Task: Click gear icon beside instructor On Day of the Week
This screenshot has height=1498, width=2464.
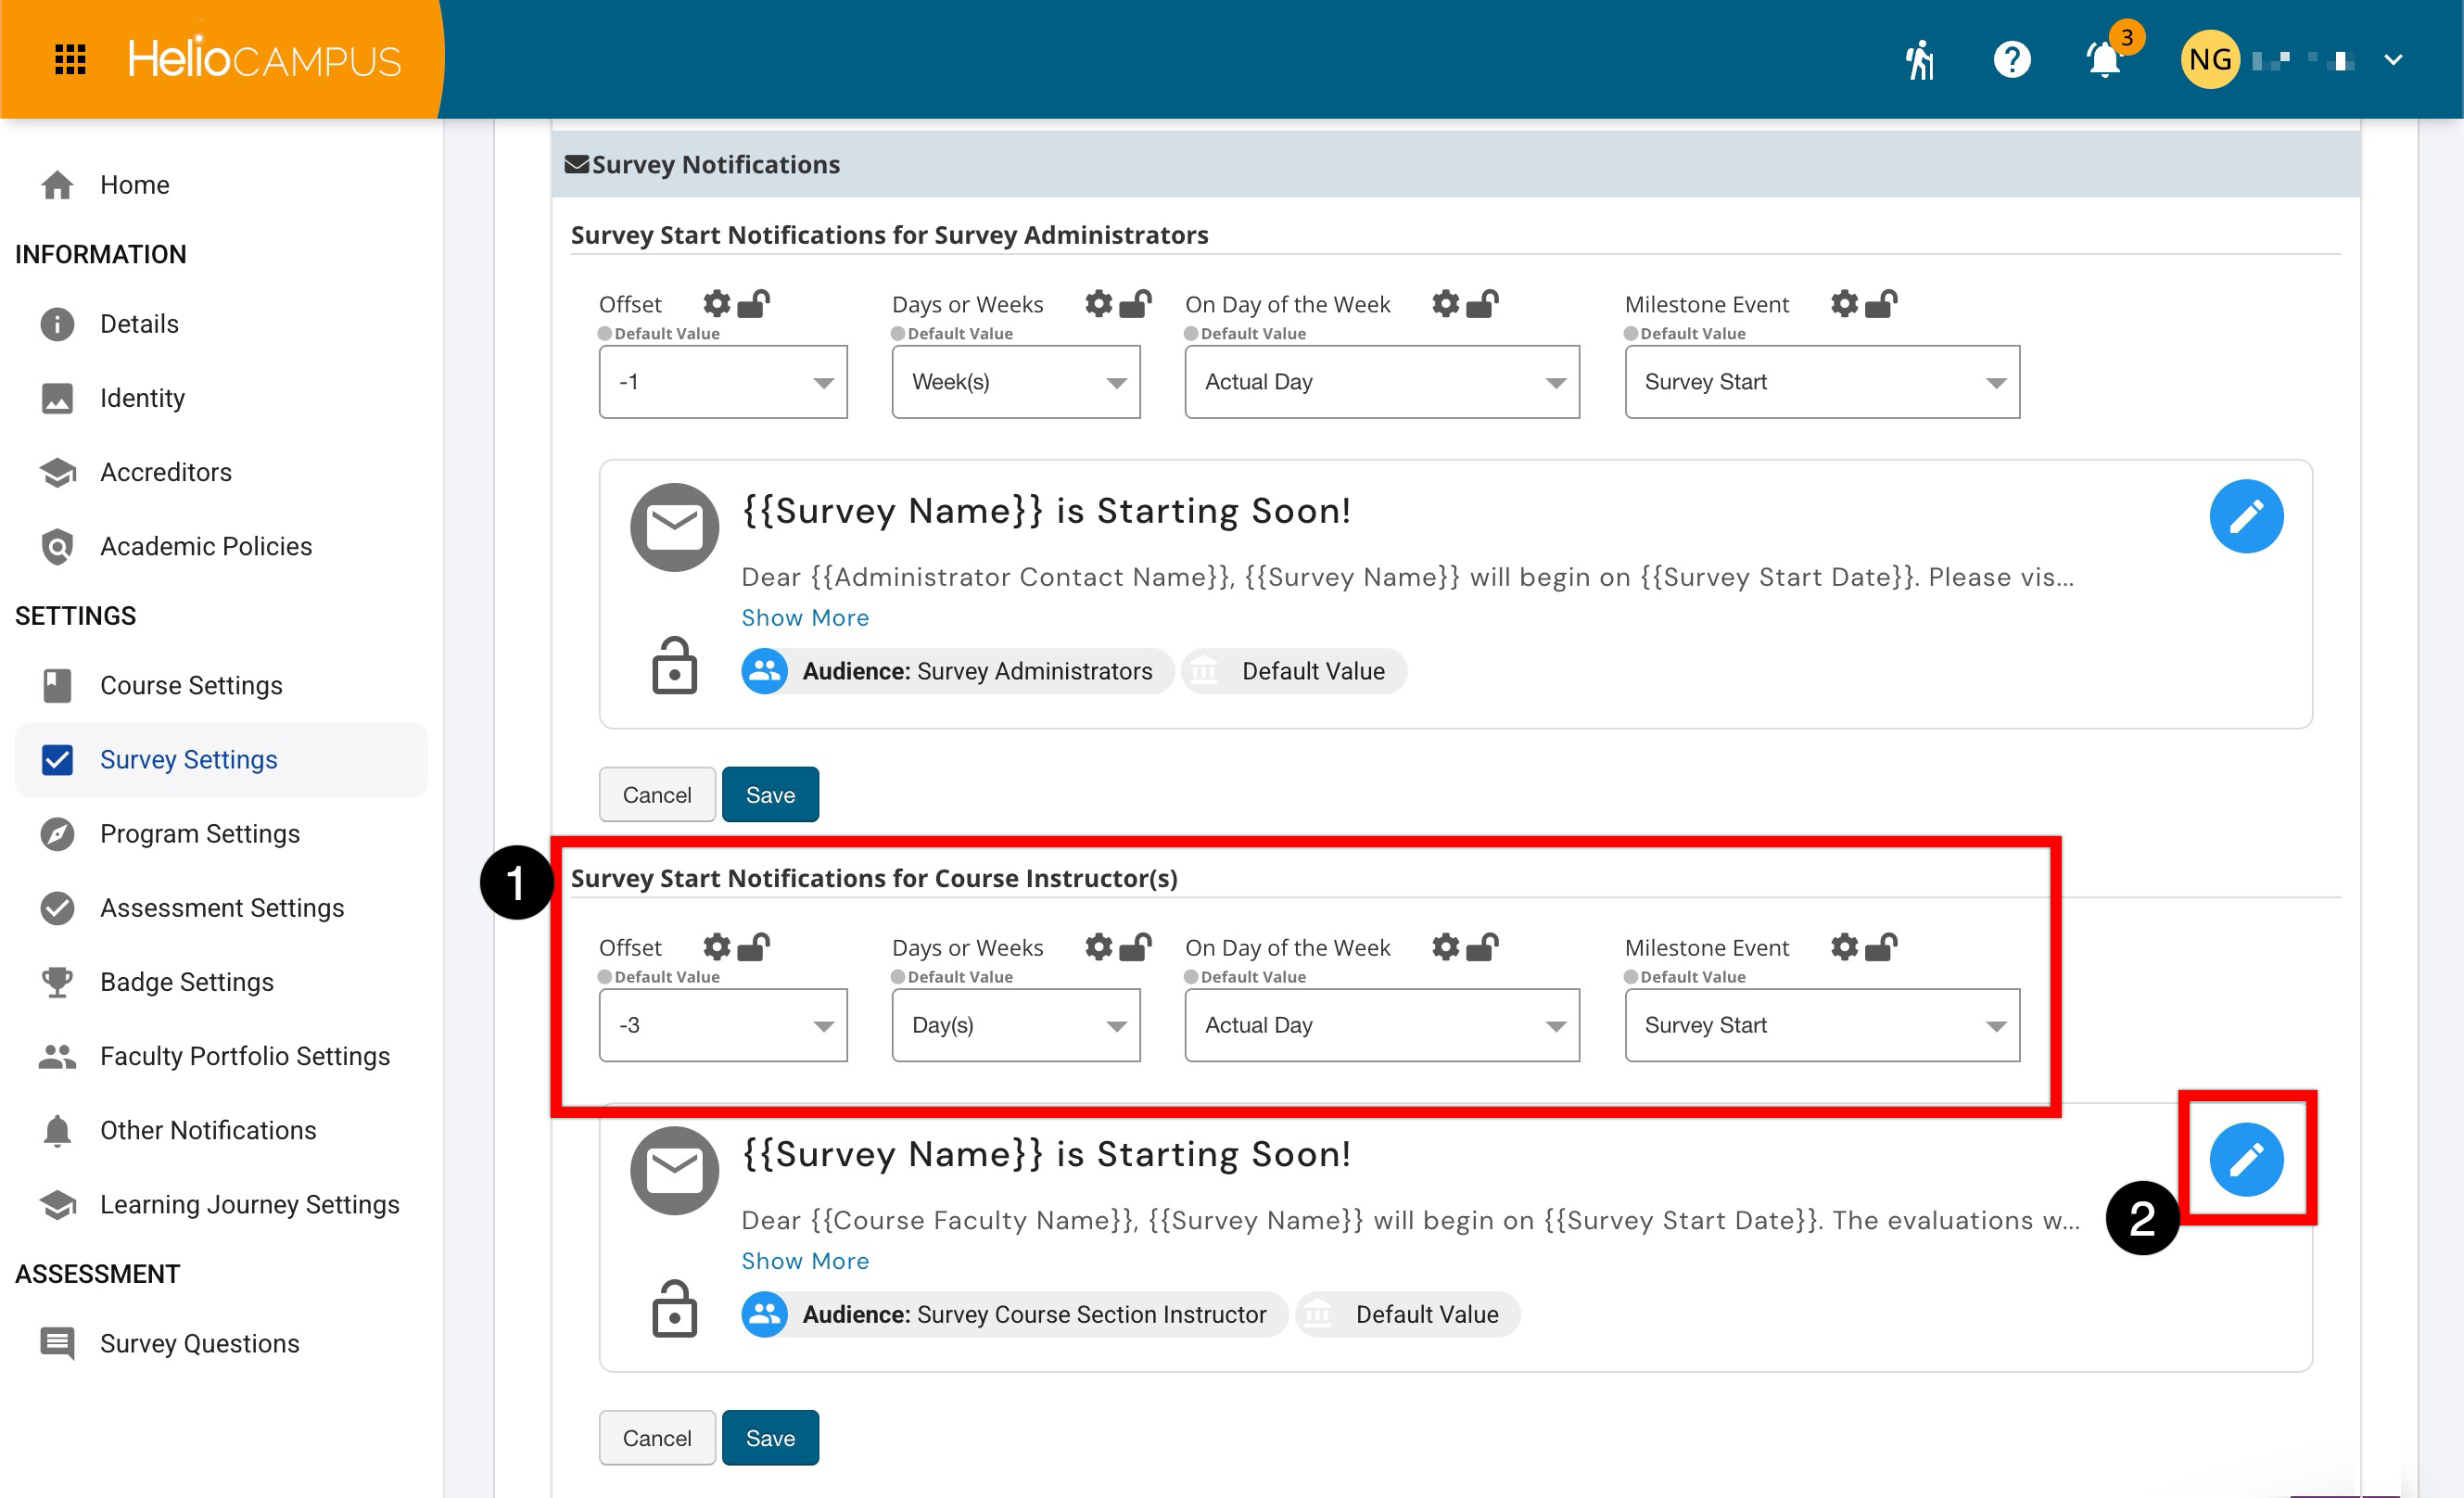Action: click(x=1445, y=946)
